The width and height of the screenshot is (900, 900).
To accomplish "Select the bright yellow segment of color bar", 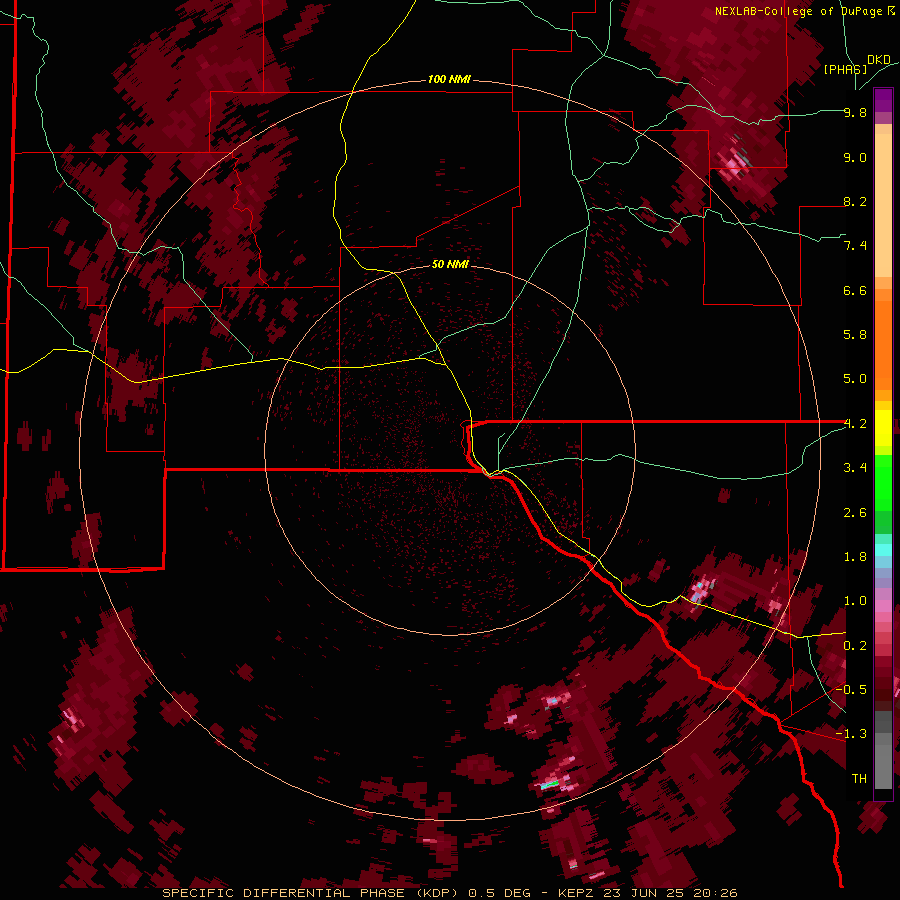I will 883,428.
